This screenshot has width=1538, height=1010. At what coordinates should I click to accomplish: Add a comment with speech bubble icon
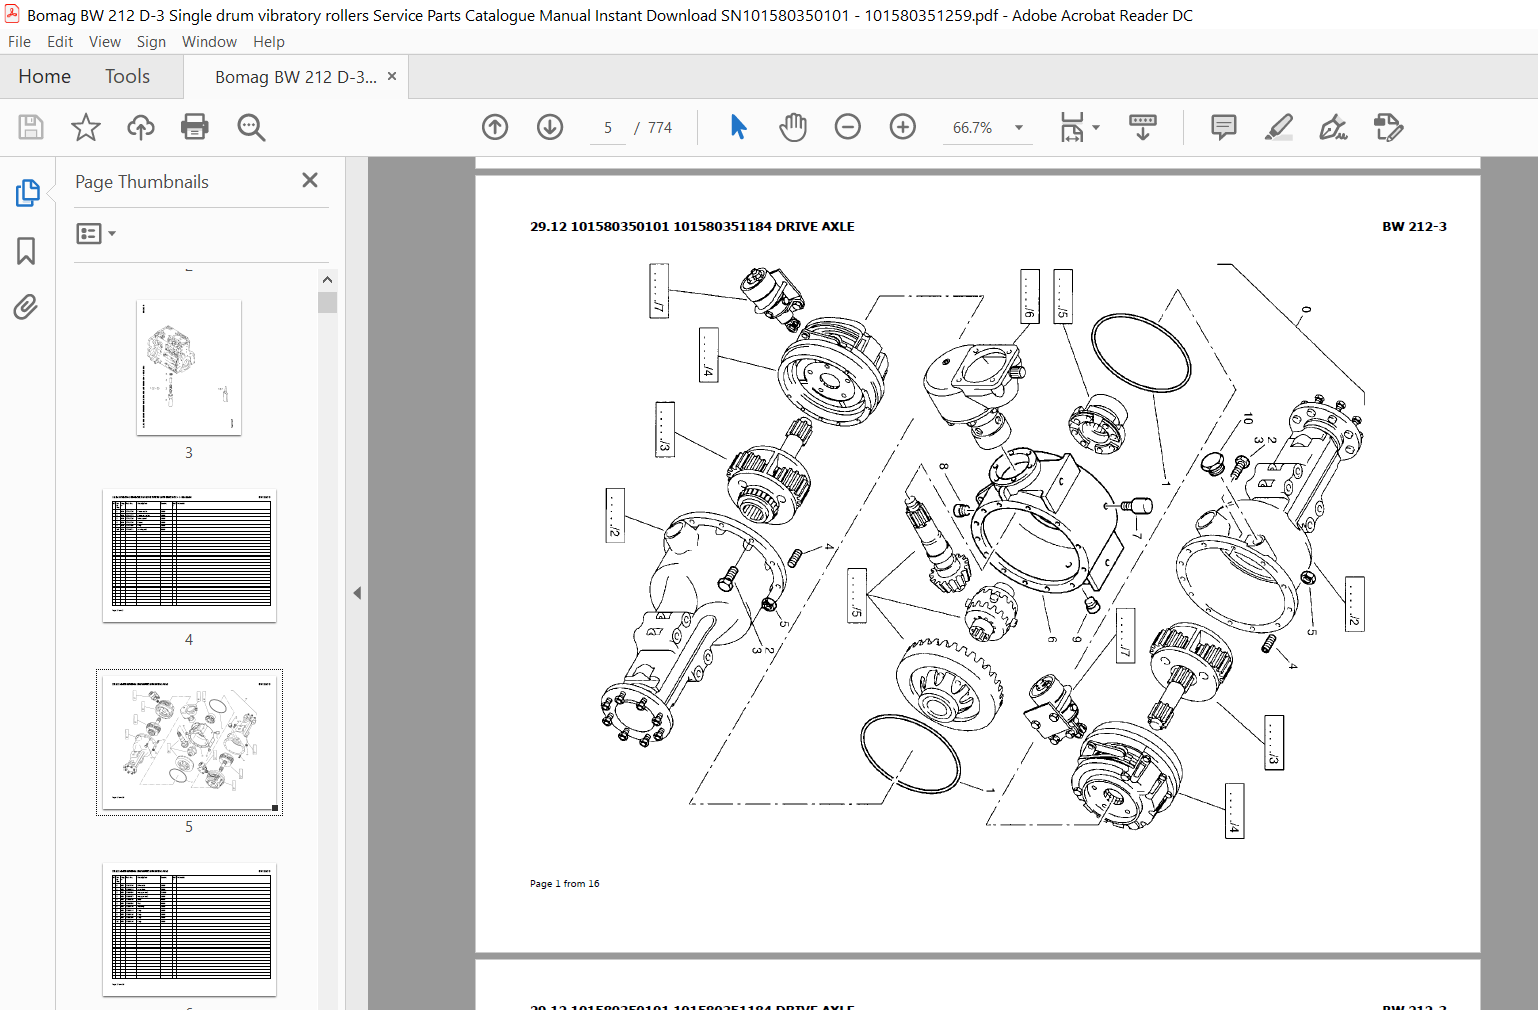coord(1224,127)
